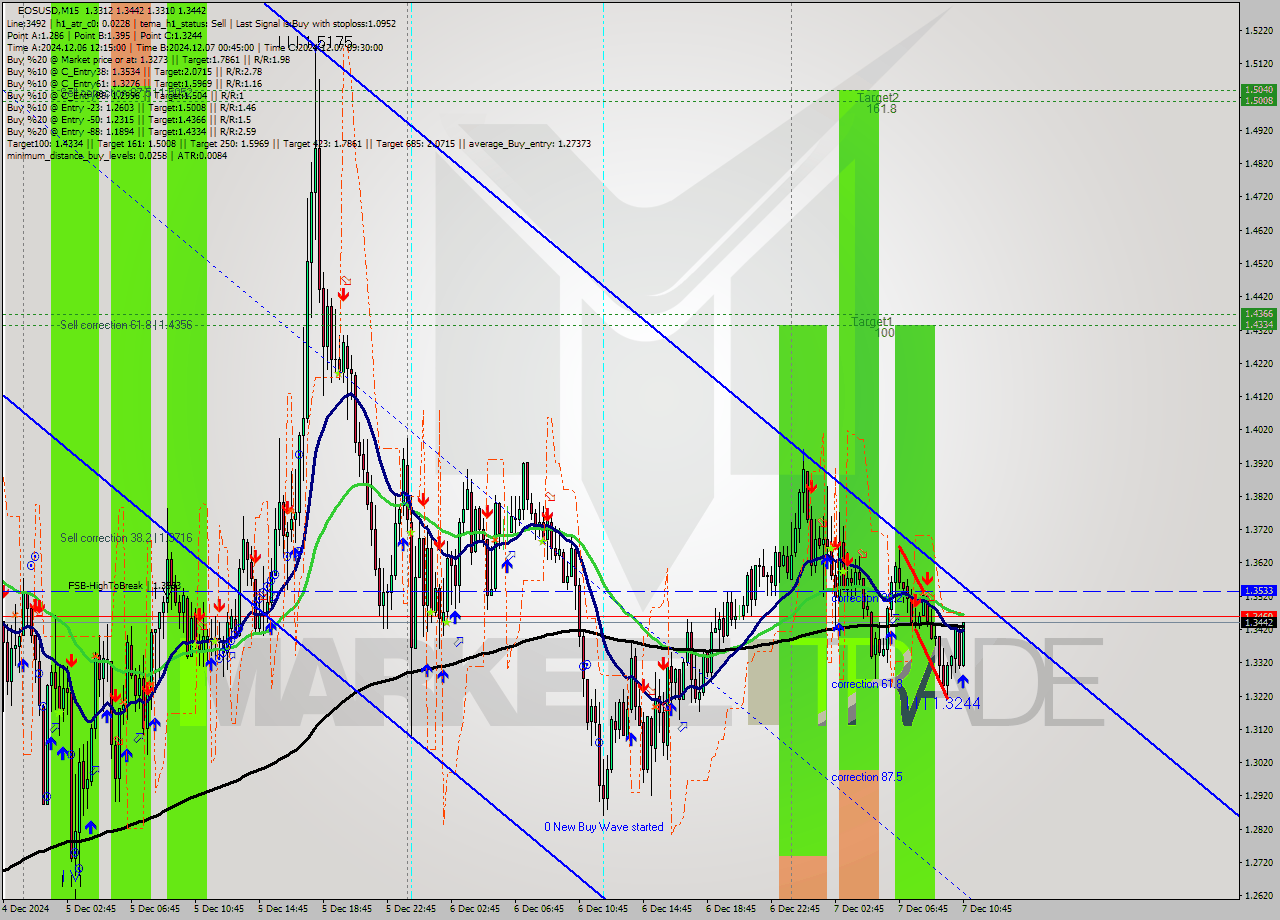This screenshot has height=920, width=1280.
Task: Click the 'Buy %20 @ Entry -88: 1.1894' row
Action: click(x=133, y=131)
